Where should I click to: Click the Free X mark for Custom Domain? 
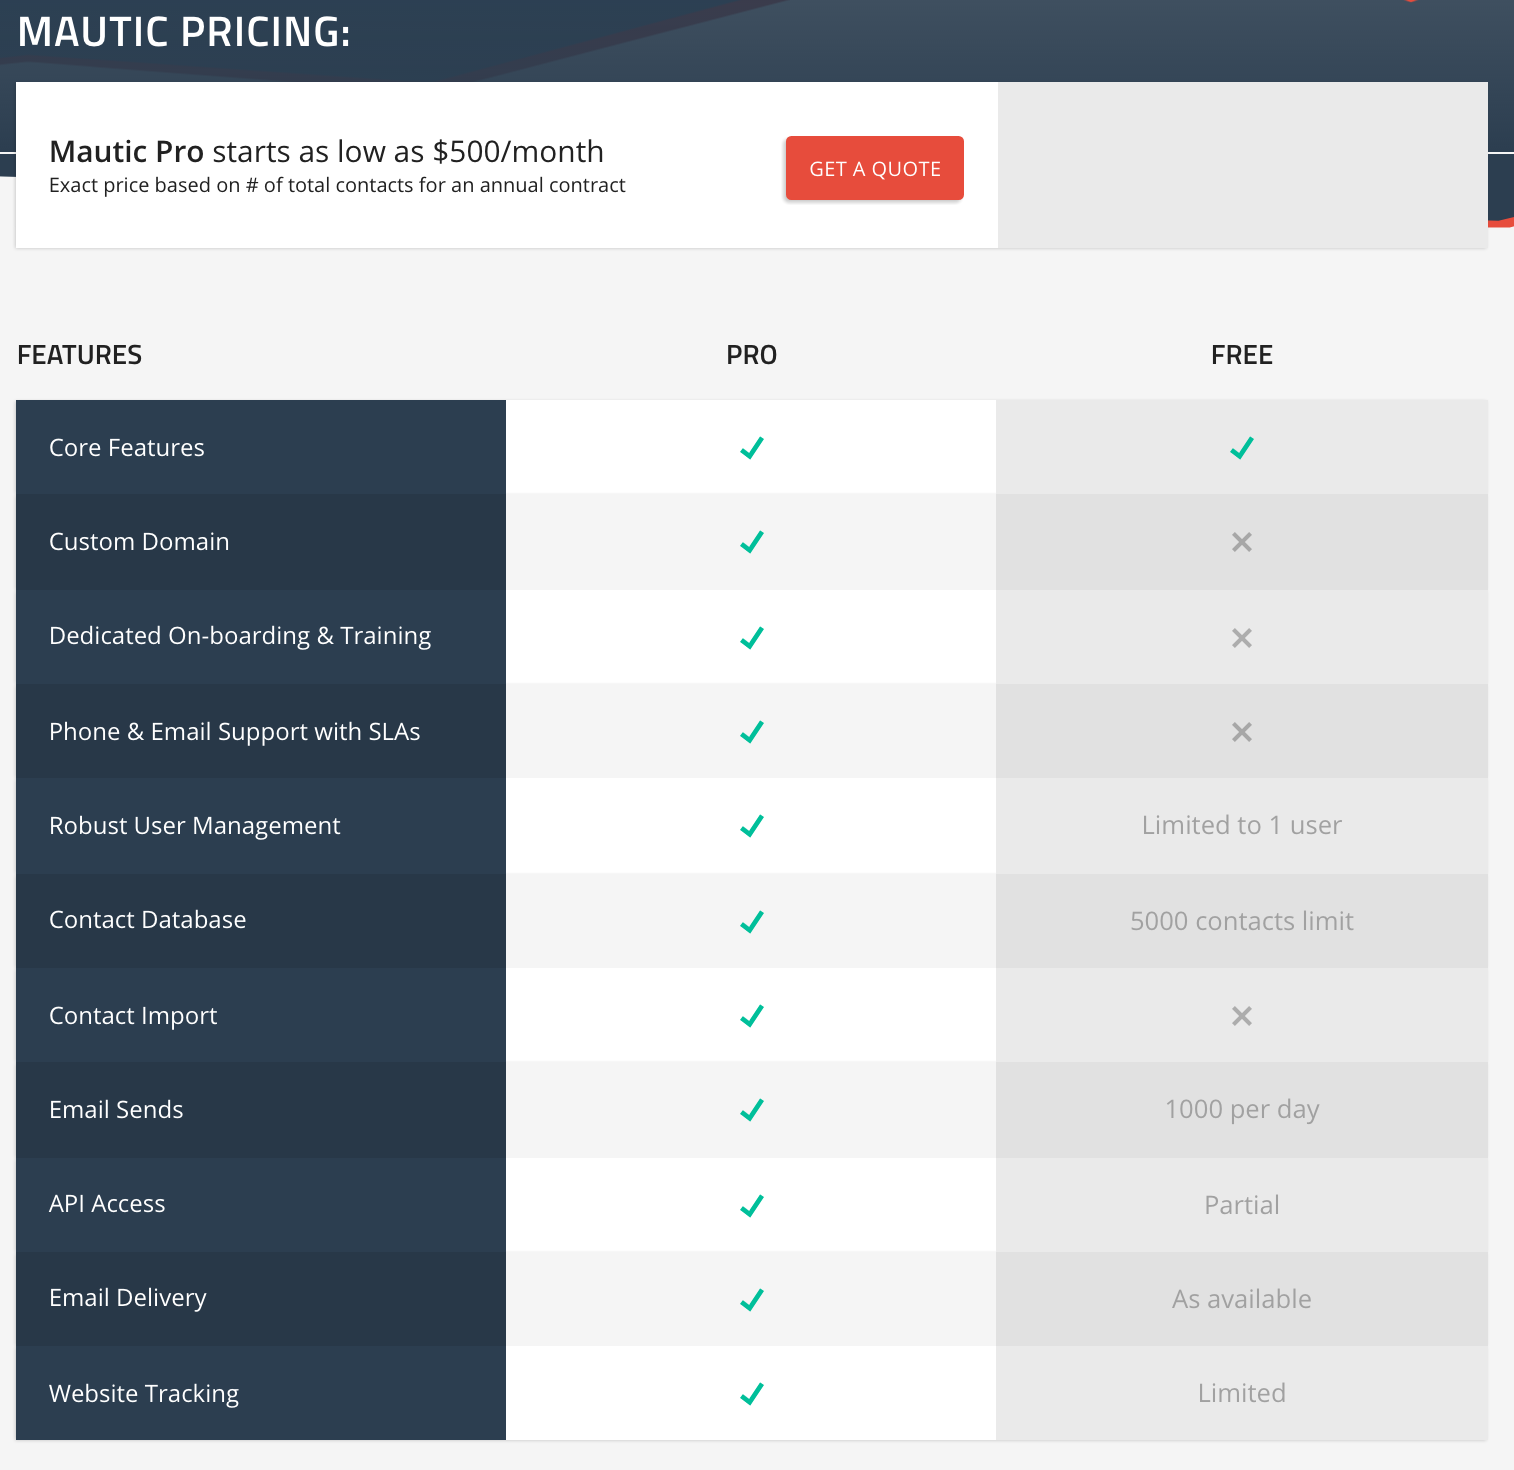[x=1242, y=542]
